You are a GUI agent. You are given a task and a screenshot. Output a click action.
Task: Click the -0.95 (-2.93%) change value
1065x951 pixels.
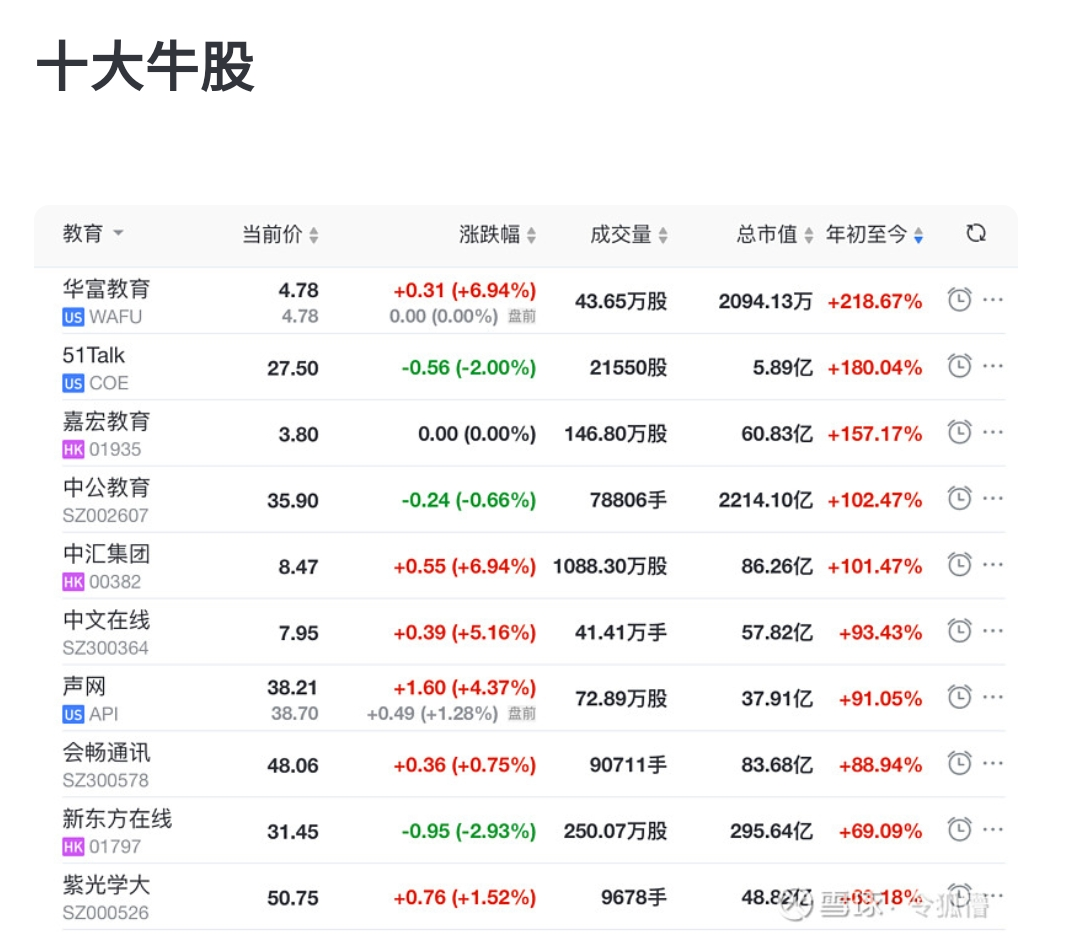469,831
